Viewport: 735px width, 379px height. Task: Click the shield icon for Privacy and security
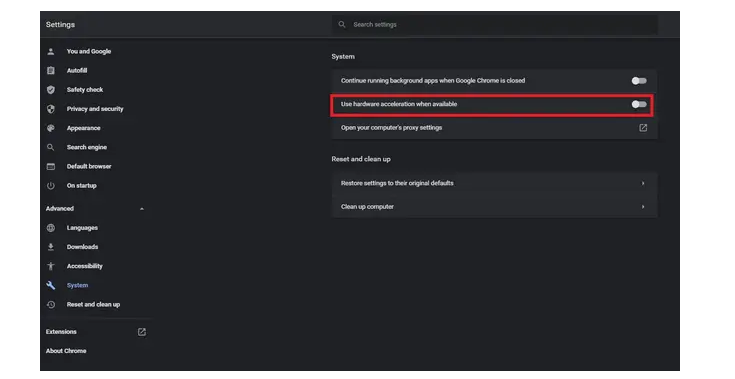(x=51, y=109)
